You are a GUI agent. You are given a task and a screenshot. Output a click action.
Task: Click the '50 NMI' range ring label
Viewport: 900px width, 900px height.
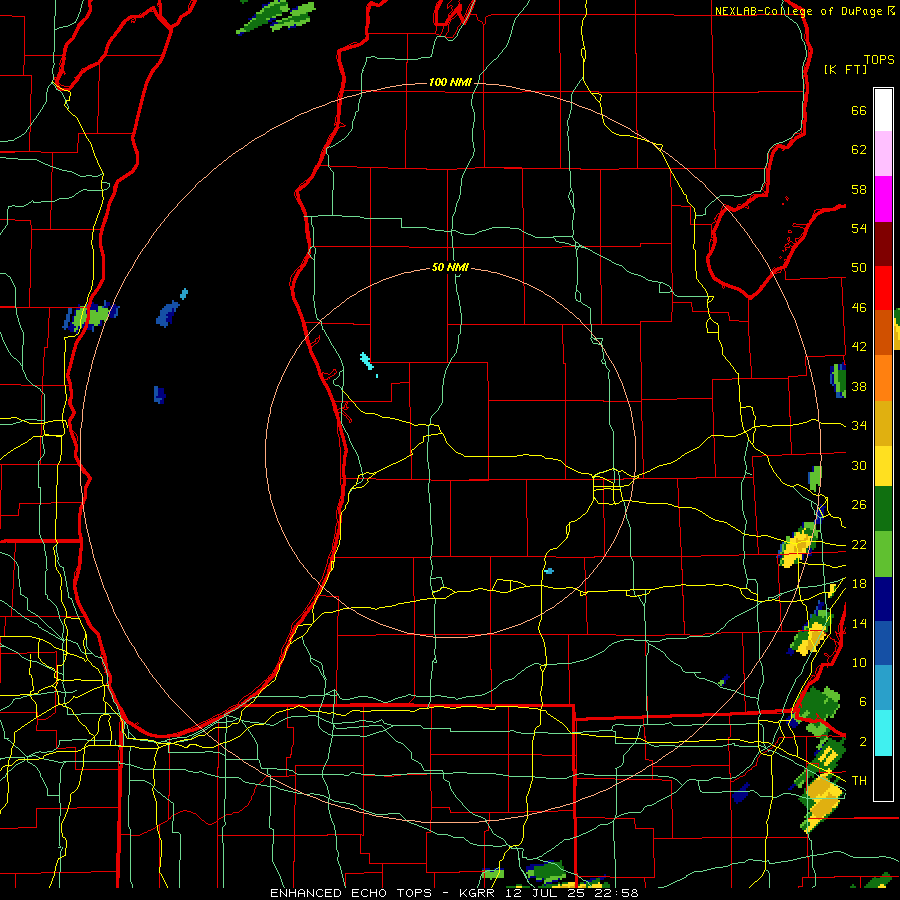point(450,267)
